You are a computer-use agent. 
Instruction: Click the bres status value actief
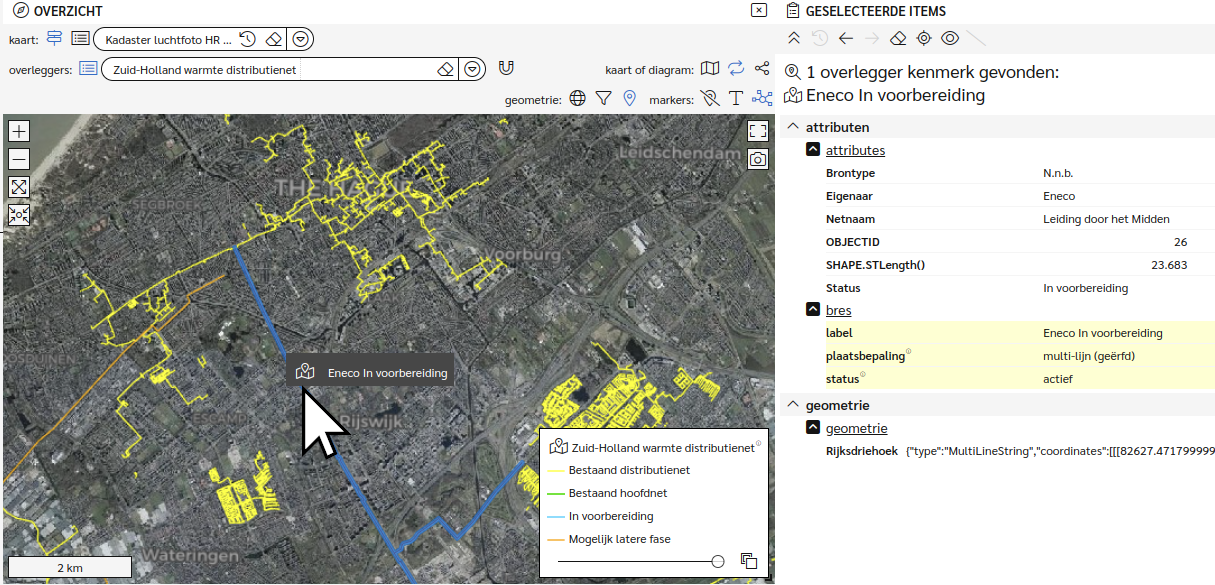click(x=1058, y=379)
